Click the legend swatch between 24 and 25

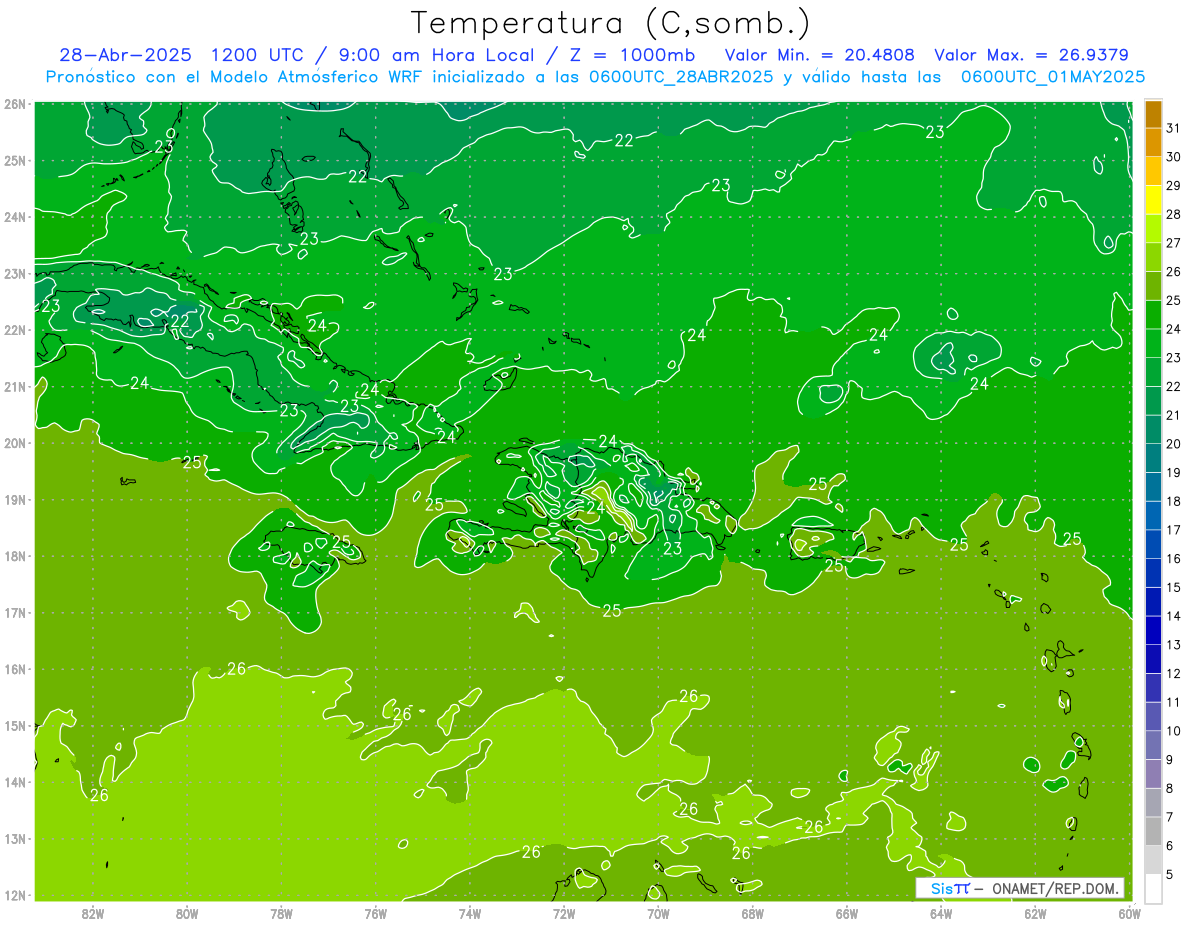[x=1153, y=314]
